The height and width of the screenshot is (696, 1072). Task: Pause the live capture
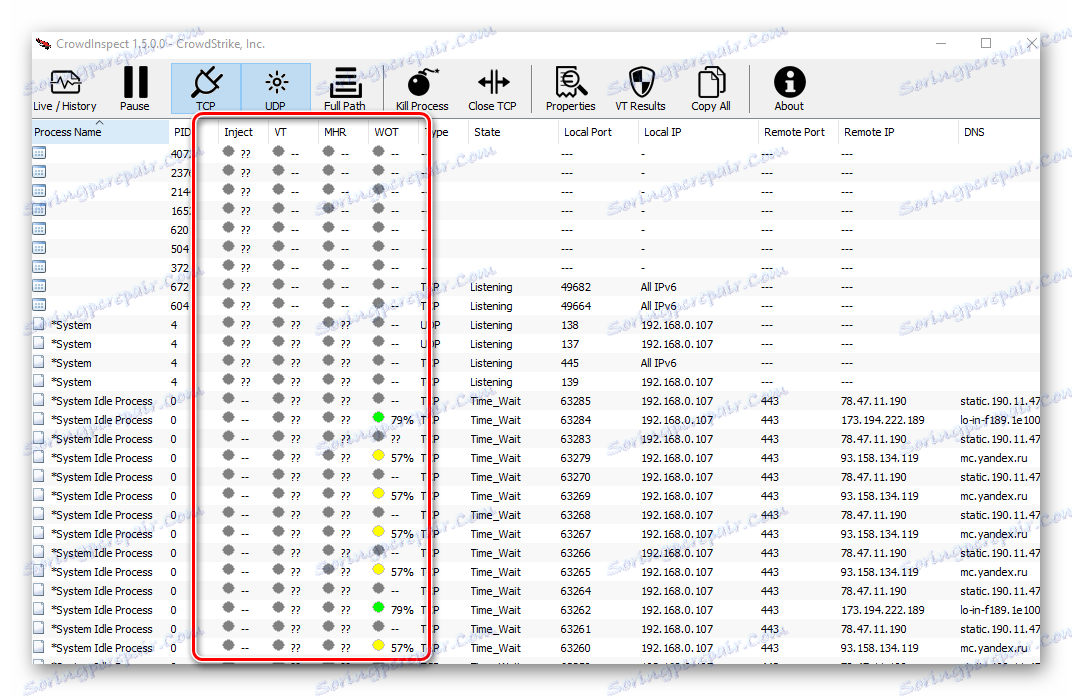[x=135, y=89]
